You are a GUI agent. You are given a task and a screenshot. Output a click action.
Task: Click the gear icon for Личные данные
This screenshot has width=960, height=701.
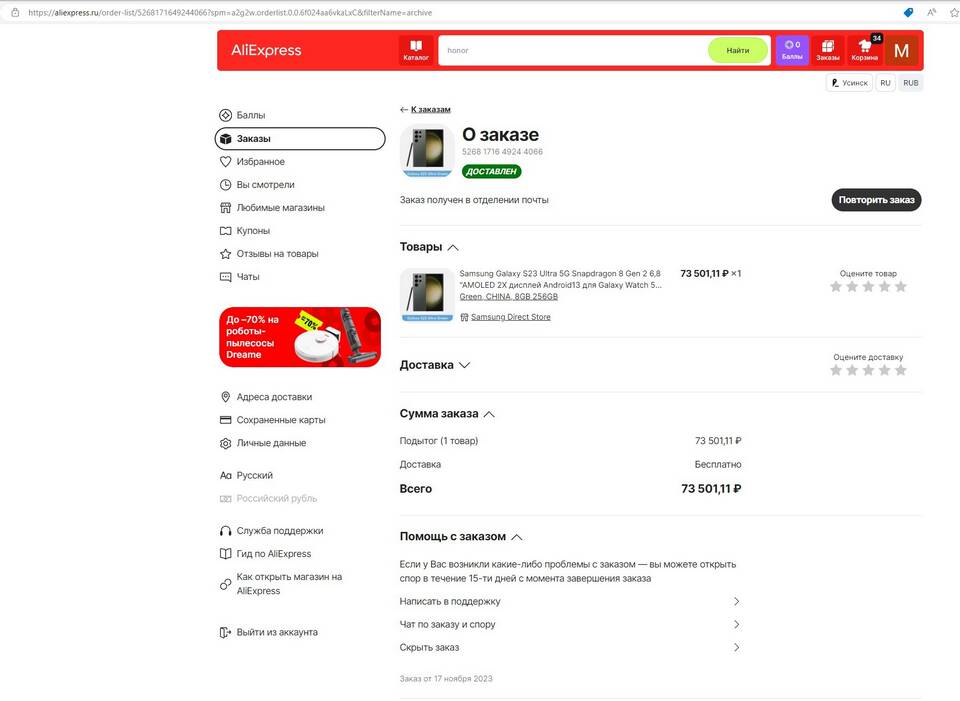tap(225, 443)
